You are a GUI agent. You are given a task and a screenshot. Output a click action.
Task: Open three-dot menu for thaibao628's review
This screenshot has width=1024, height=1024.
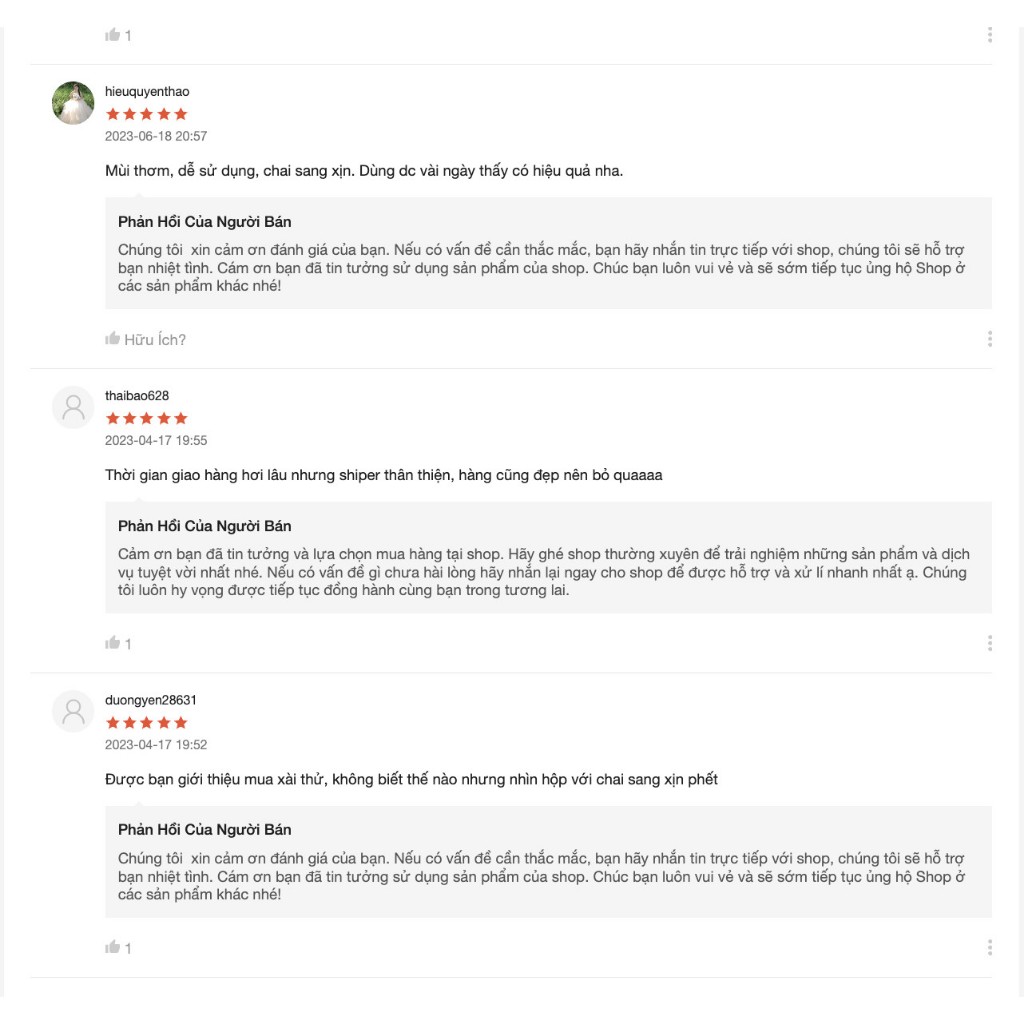pyautogui.click(x=990, y=643)
